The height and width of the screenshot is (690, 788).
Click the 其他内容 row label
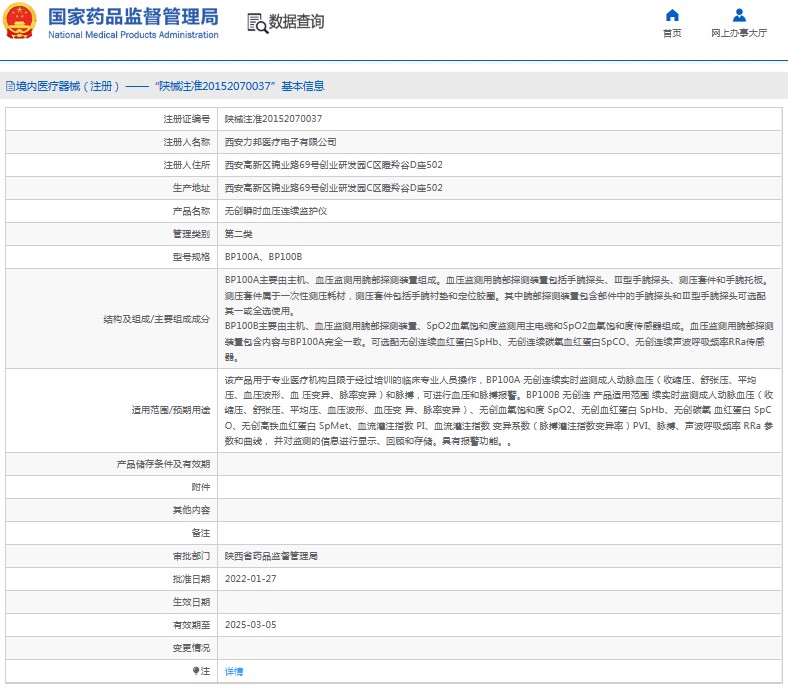[191, 510]
